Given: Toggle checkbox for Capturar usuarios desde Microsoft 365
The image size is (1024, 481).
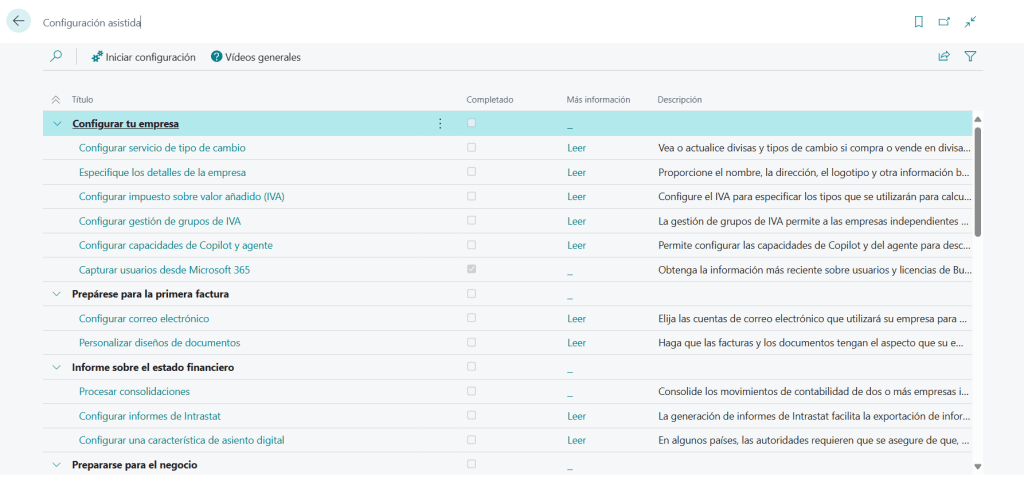Looking at the screenshot, I should [471, 269].
